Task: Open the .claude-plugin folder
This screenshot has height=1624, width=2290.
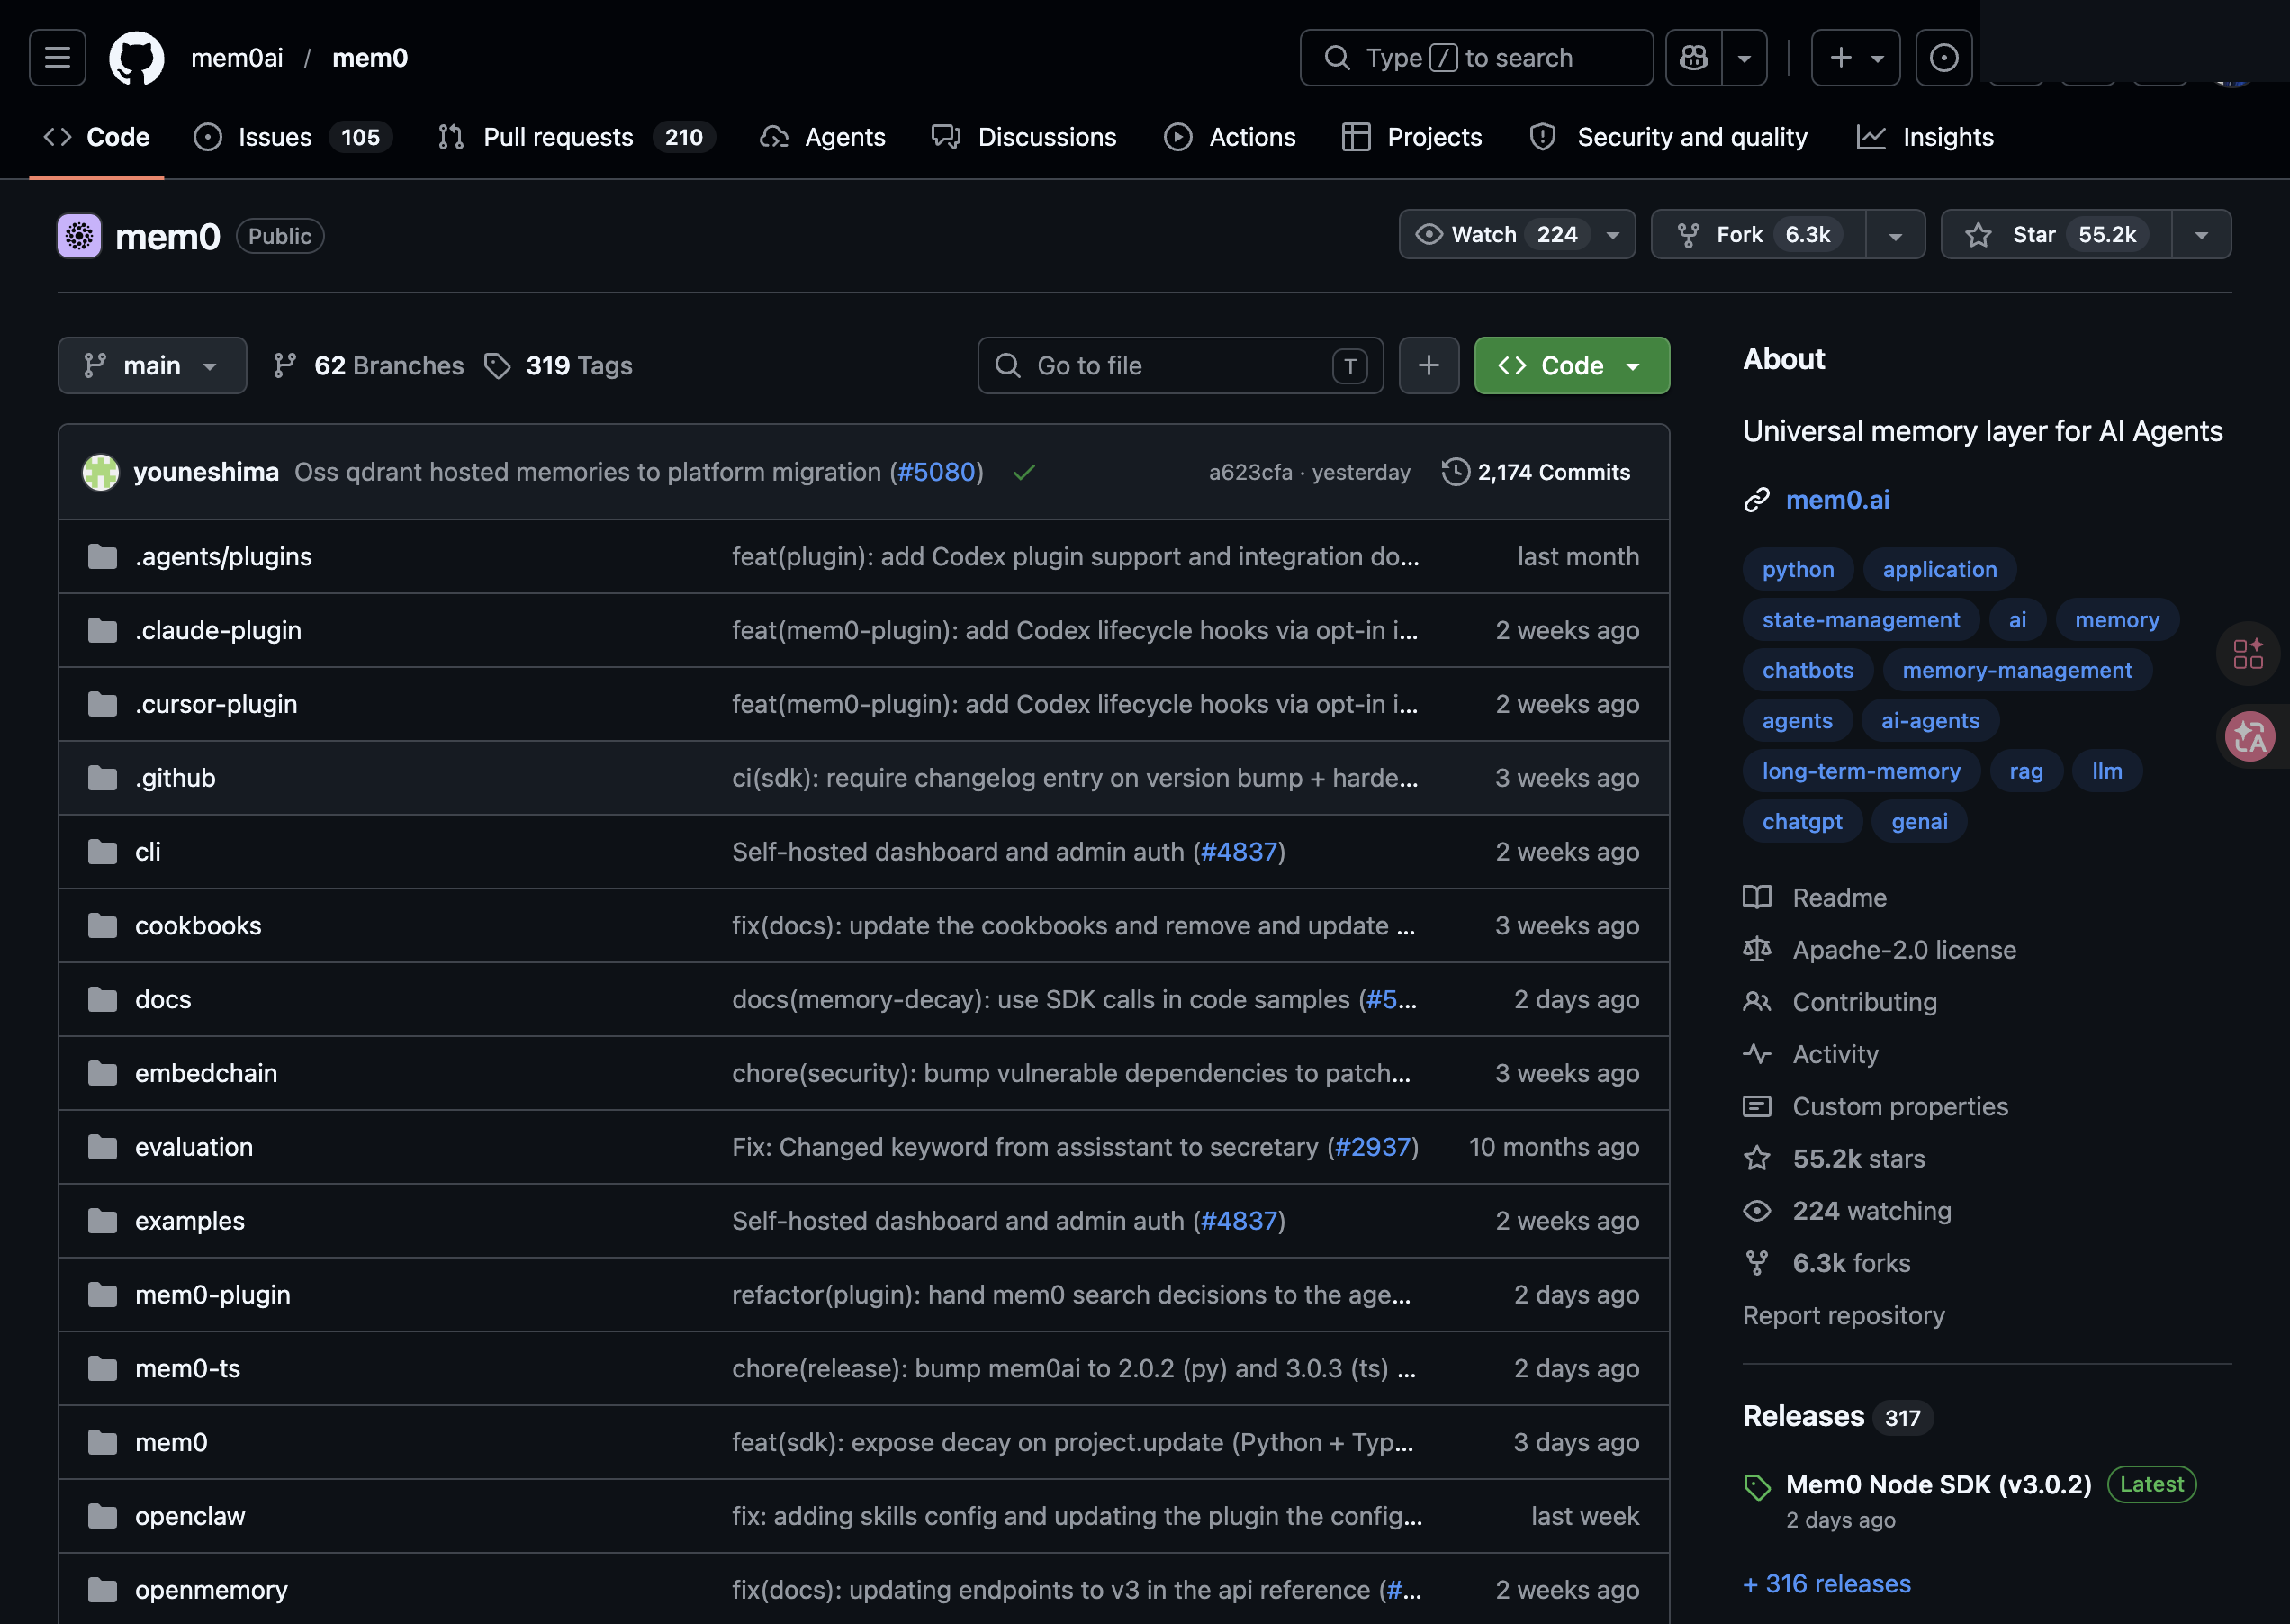Action: click(x=218, y=630)
